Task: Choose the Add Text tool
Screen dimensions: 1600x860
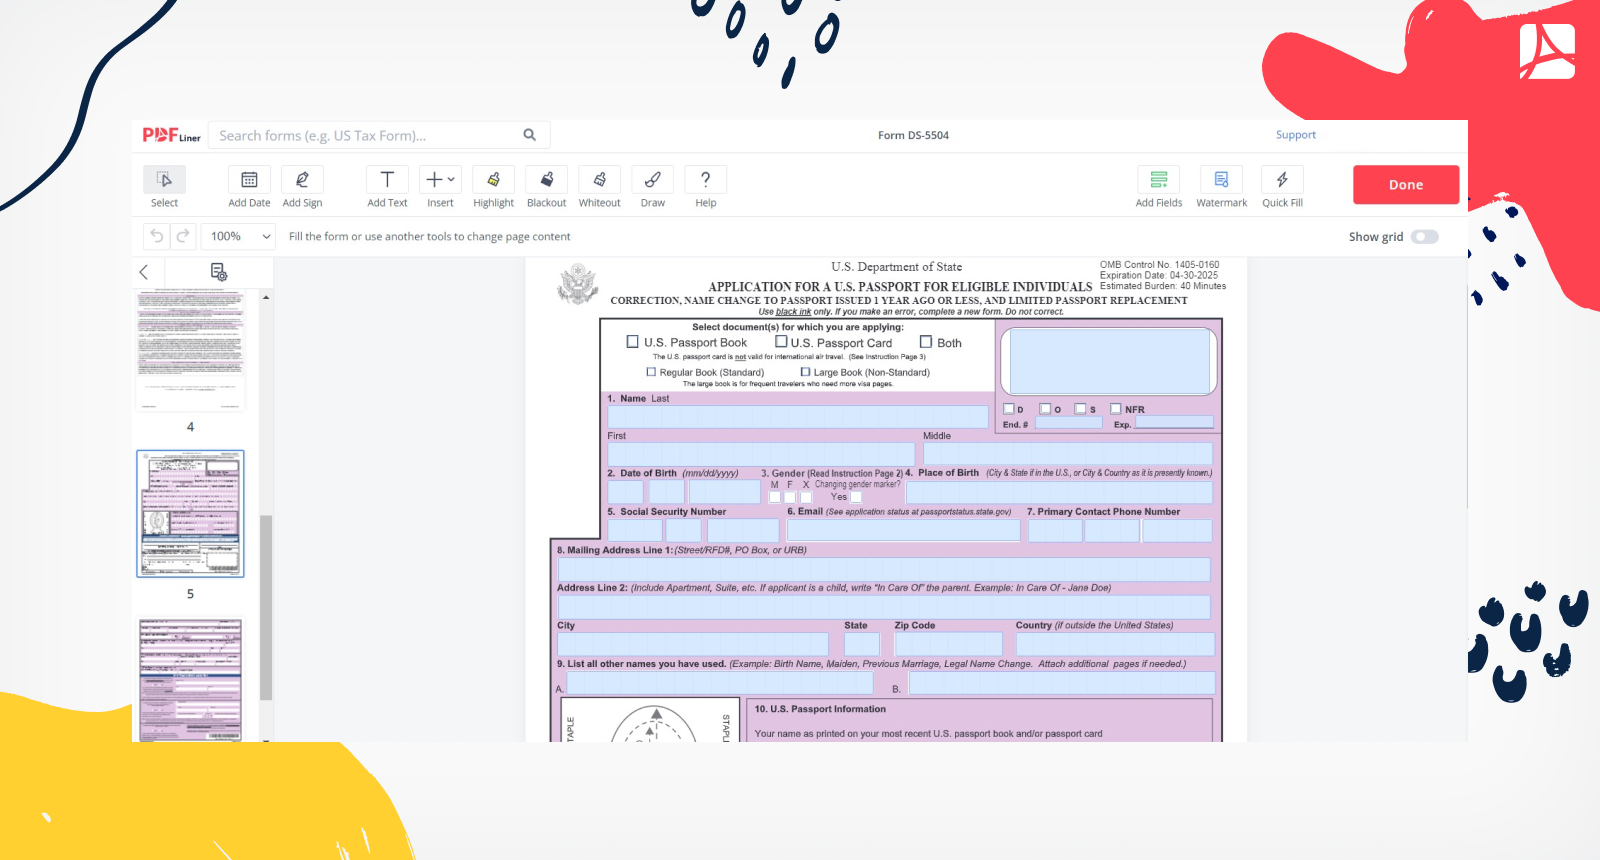Action: tap(387, 180)
